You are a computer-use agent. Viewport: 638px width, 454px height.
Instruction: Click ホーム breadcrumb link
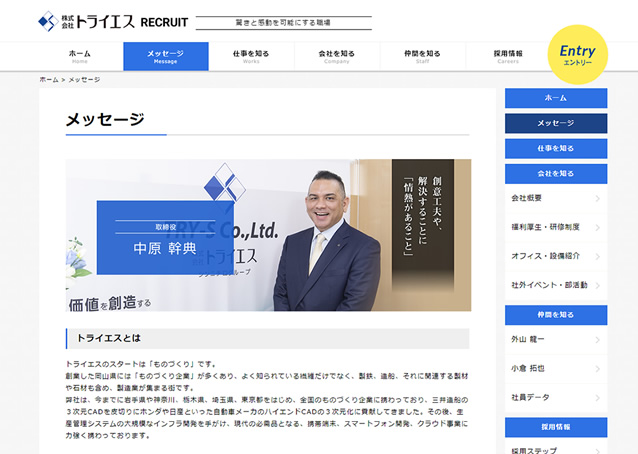tap(49, 80)
